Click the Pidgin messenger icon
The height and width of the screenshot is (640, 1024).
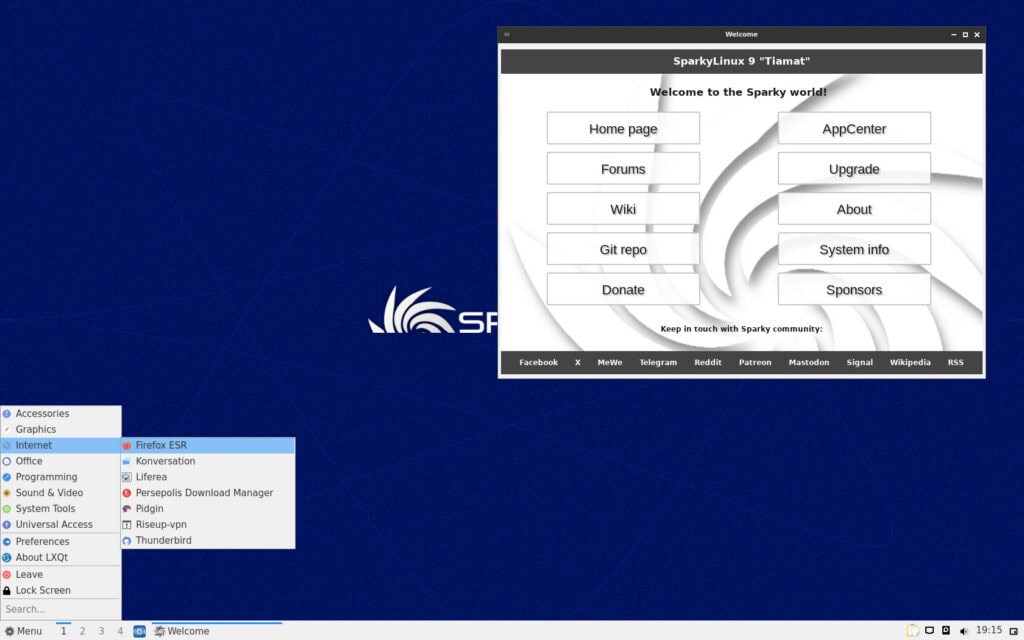tap(127, 509)
